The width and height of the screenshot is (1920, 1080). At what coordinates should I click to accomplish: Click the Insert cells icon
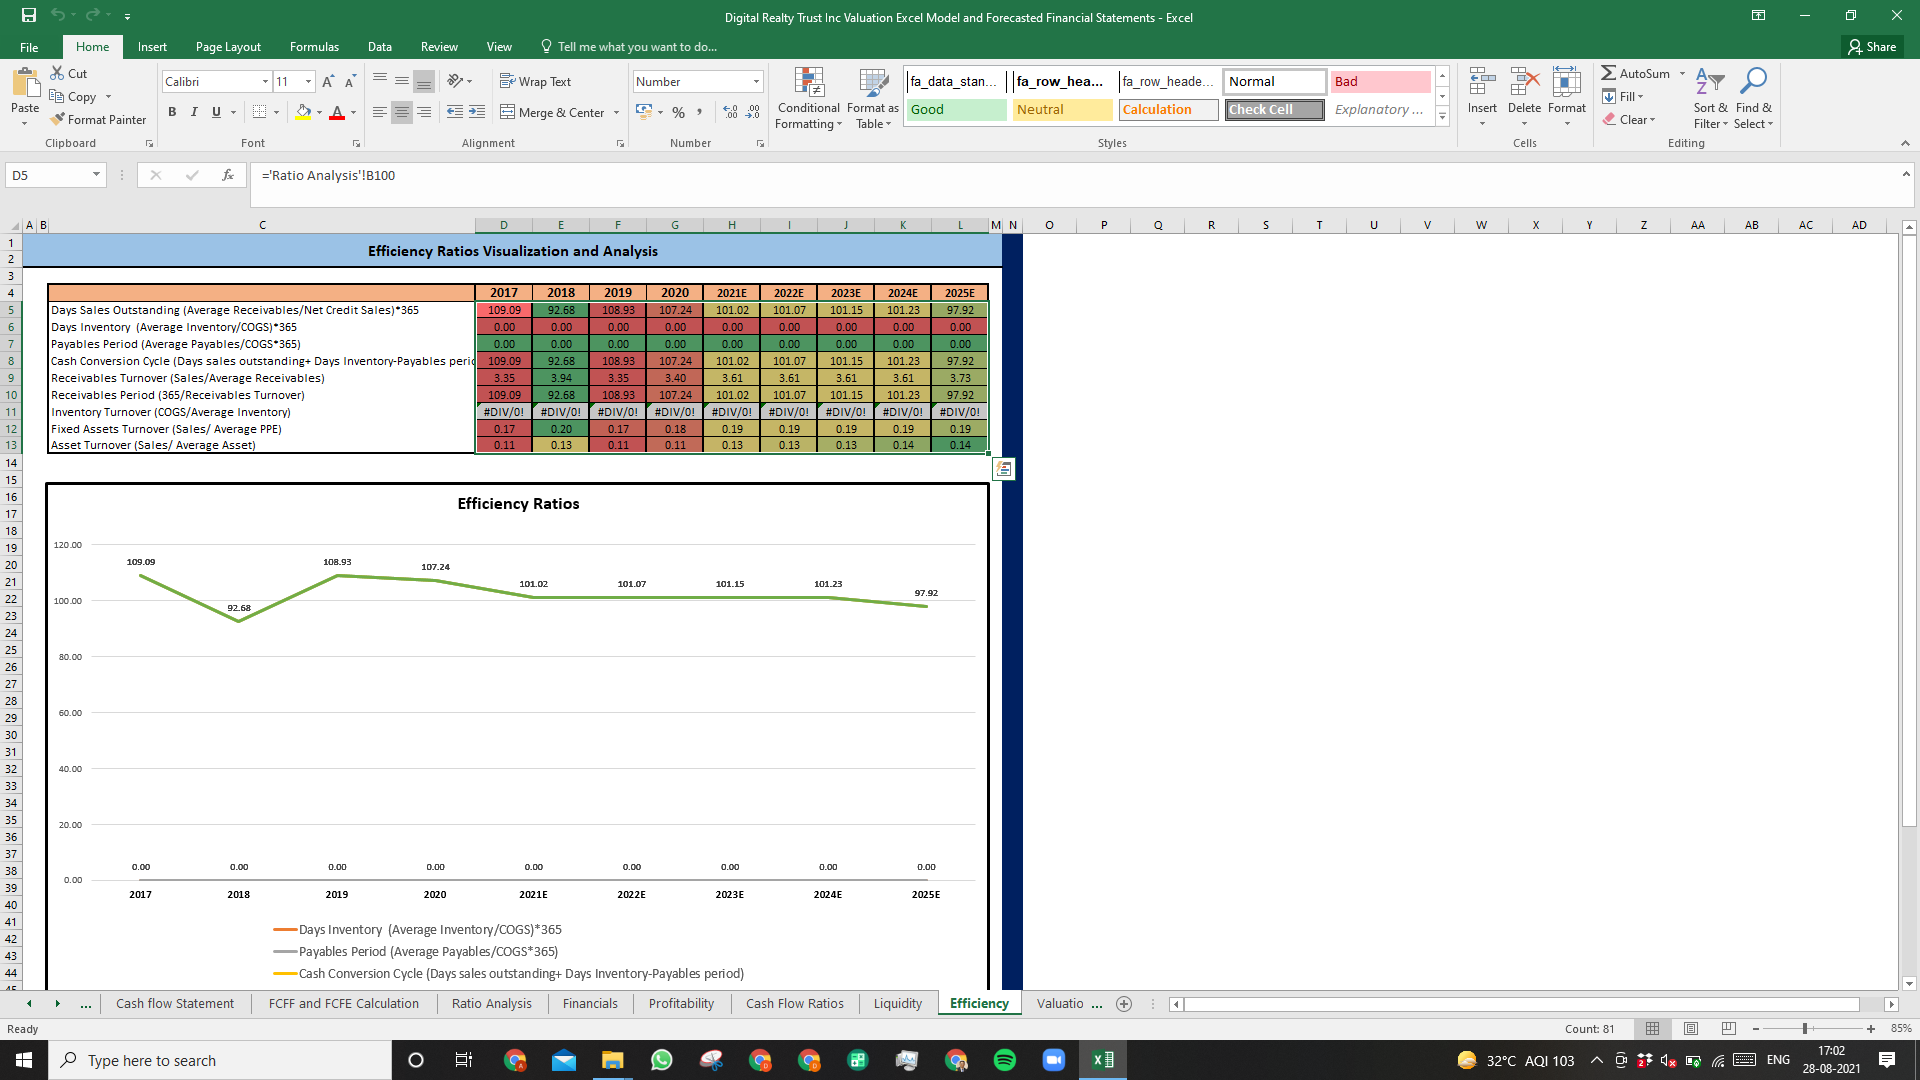(1482, 83)
